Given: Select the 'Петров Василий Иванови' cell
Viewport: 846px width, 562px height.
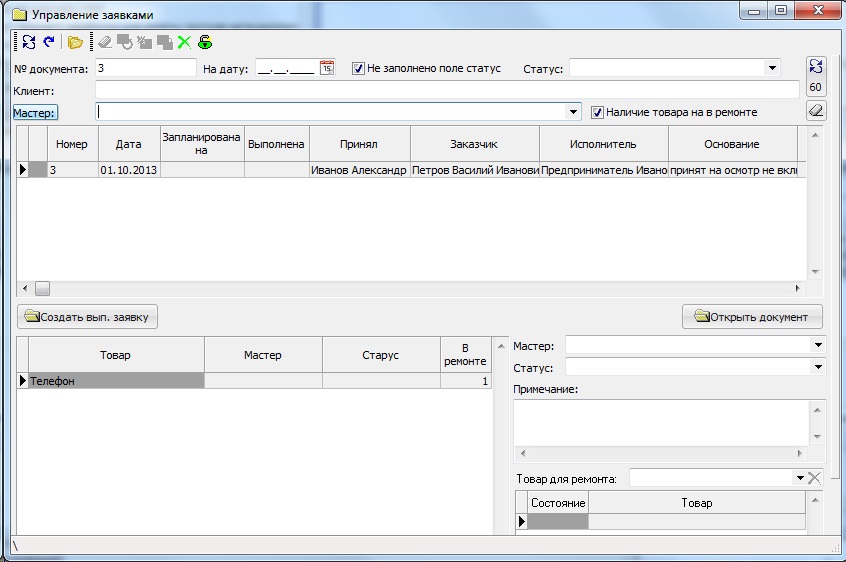Looking at the screenshot, I should tap(475, 170).
